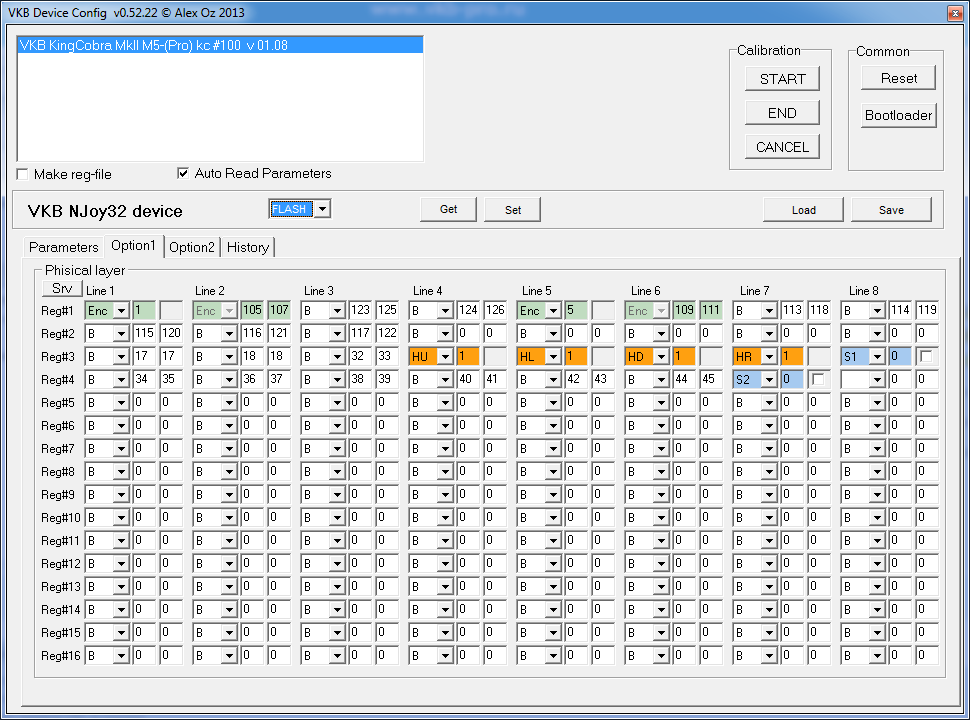Click the input field containing value 115

(x=144, y=333)
